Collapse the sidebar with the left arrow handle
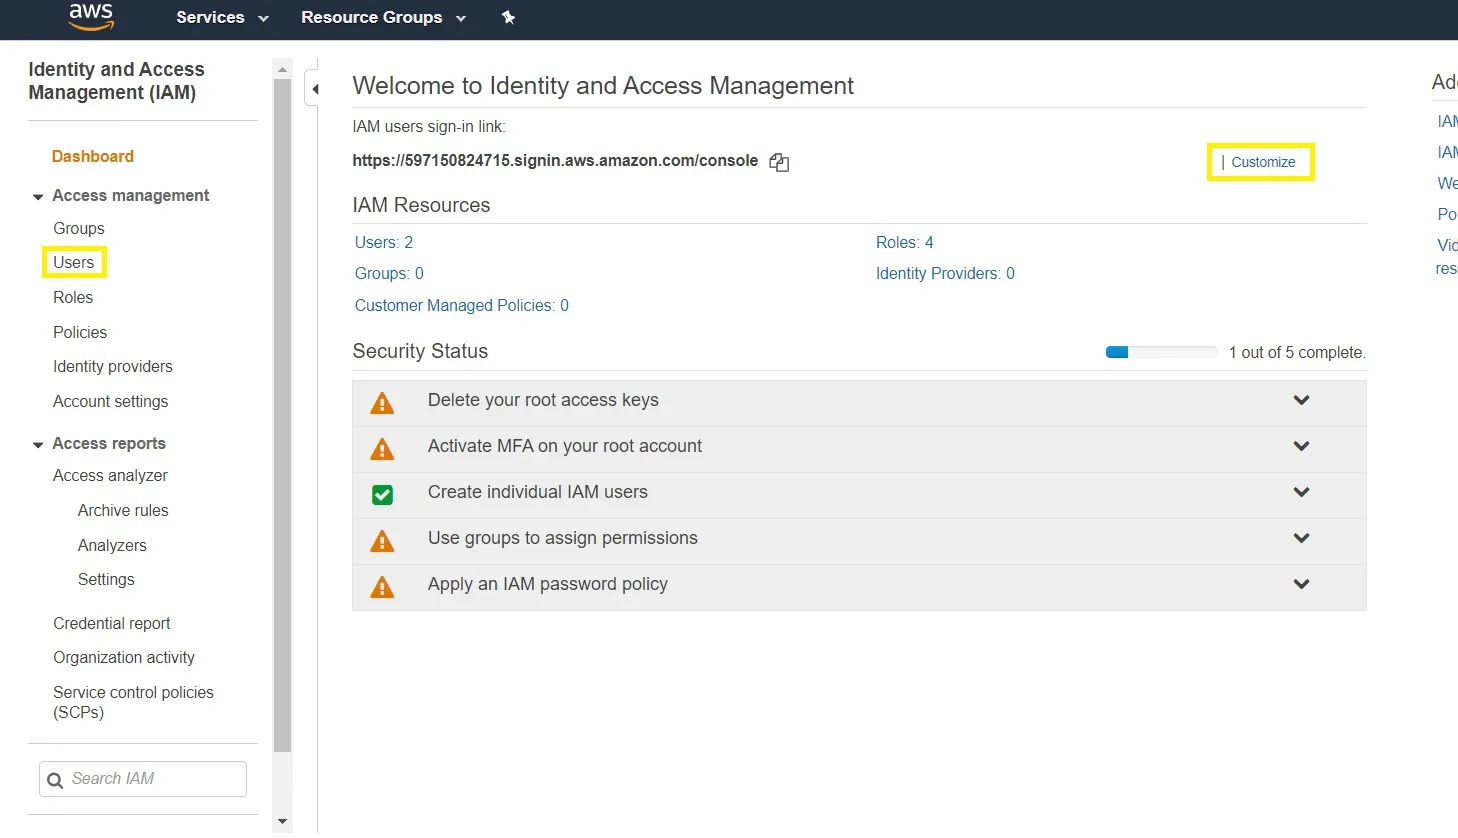Viewport: 1458px width, 838px height. pyautogui.click(x=314, y=89)
